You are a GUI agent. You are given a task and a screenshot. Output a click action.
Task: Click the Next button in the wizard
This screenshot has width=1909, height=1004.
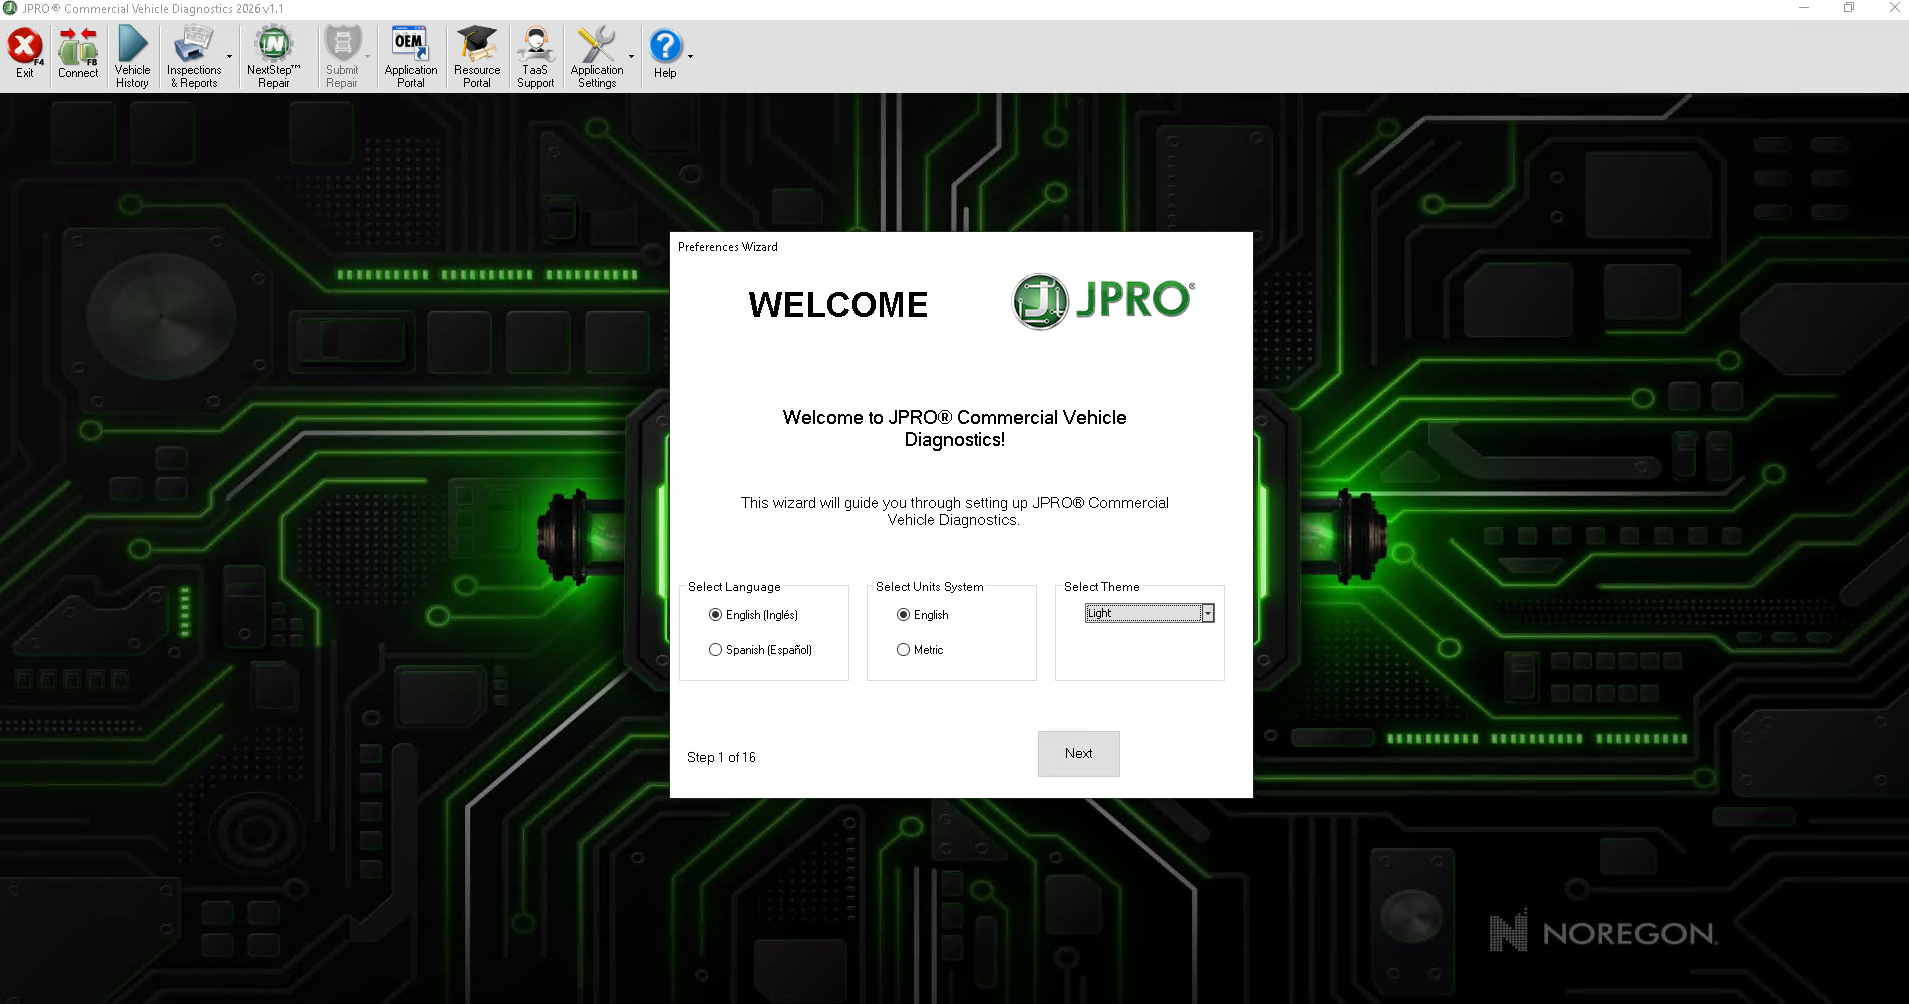pyautogui.click(x=1078, y=754)
